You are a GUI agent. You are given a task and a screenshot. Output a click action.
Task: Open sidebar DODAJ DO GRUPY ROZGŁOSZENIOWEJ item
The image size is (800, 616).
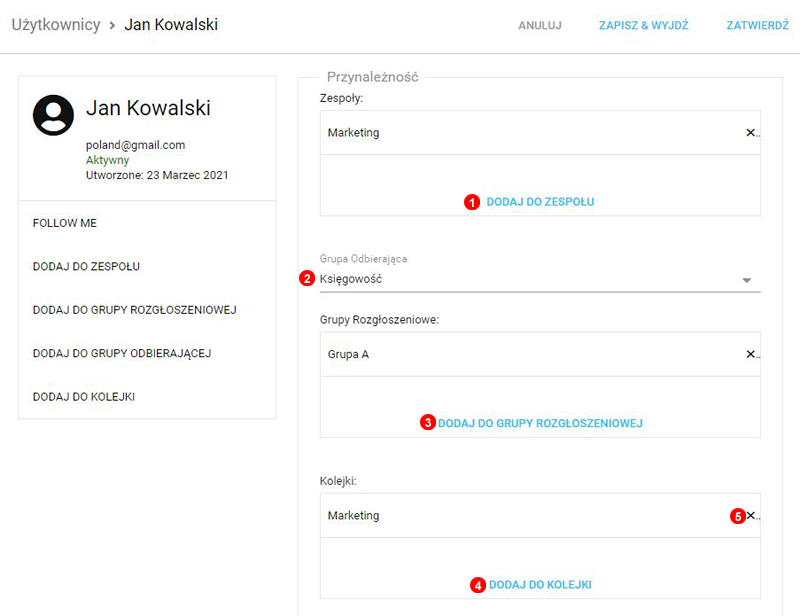134,310
